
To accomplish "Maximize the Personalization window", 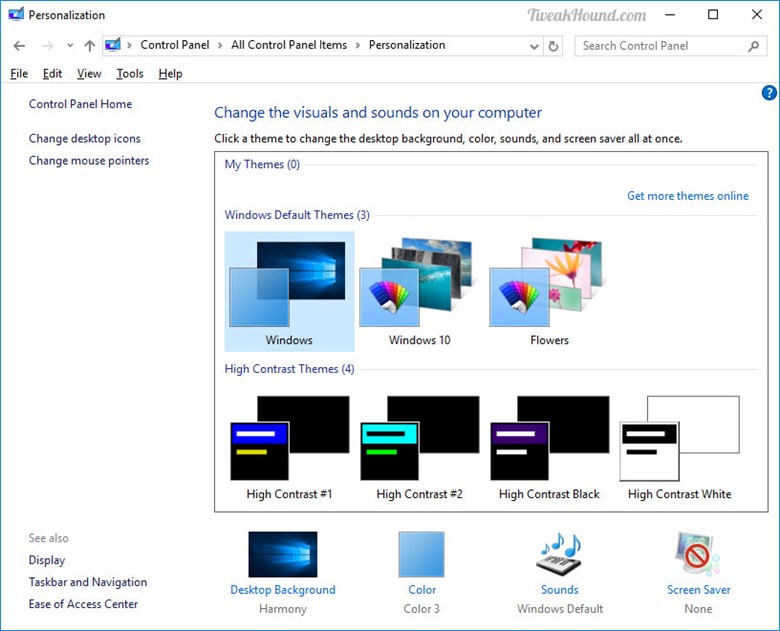I will point(713,14).
